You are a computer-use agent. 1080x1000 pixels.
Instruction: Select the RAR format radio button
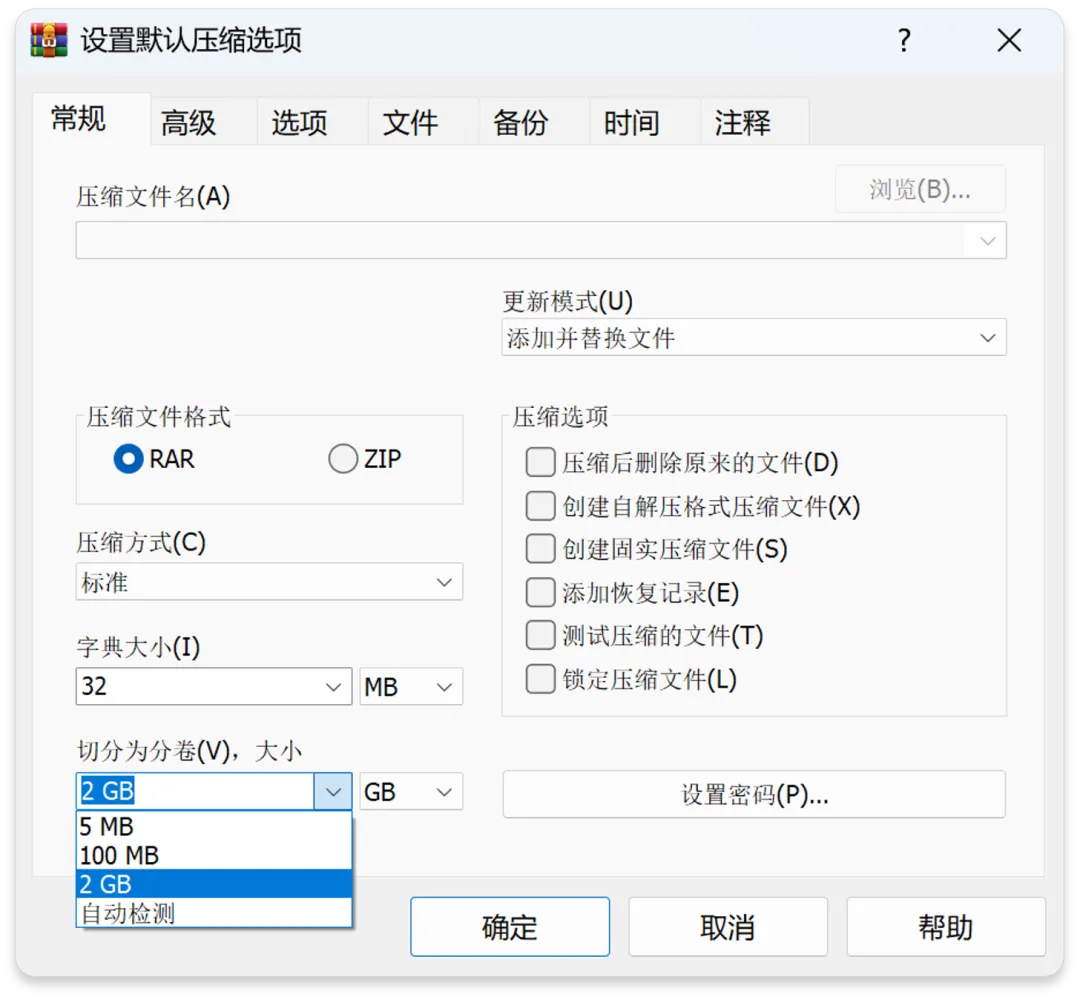[x=129, y=459]
